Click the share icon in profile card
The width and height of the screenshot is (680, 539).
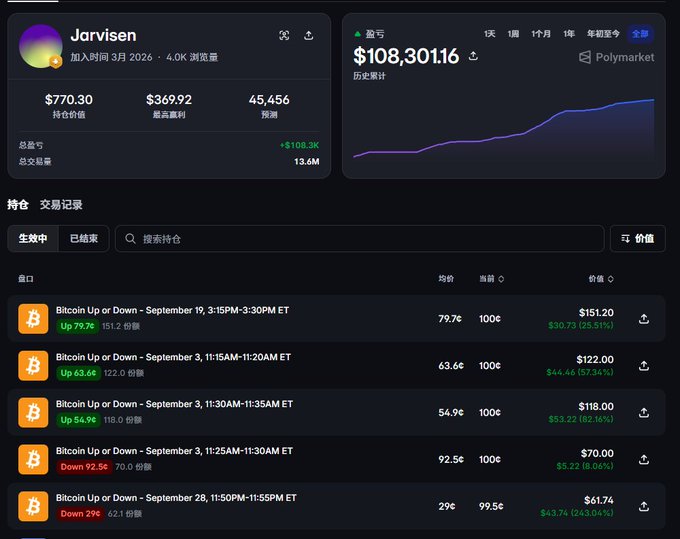308,35
